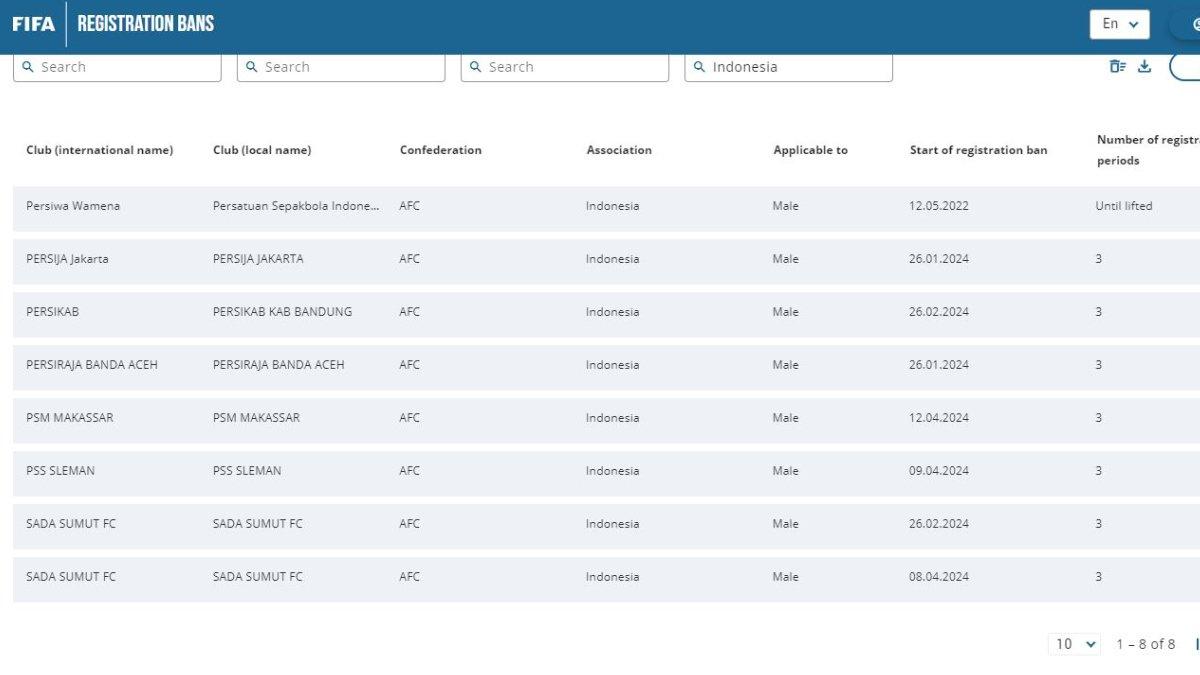Sort by Club (local name) column header

tap(262, 150)
